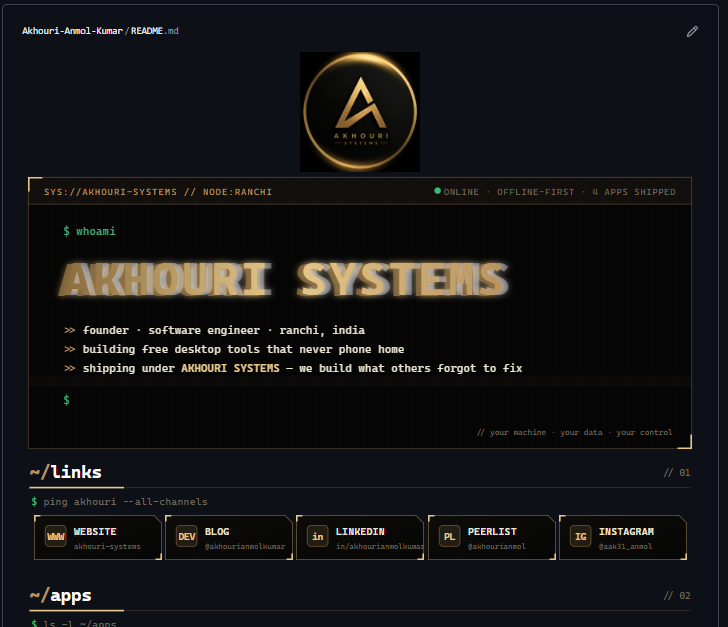728x627 pixels.
Task: Open the README.md file link
Action: (x=155, y=31)
